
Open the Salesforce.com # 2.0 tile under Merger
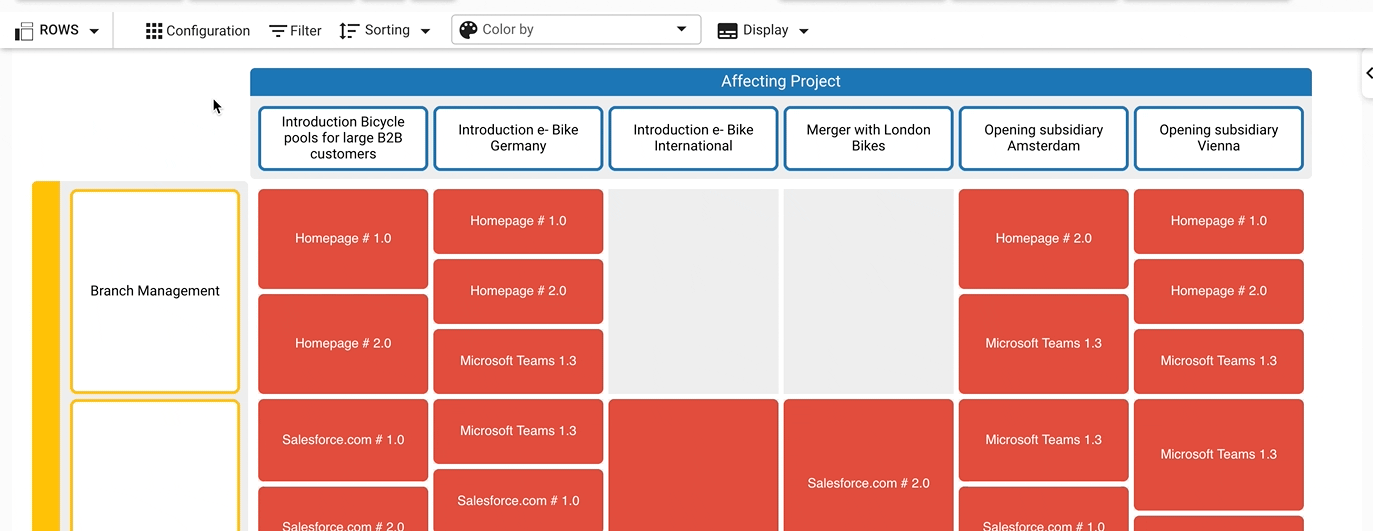(x=868, y=483)
